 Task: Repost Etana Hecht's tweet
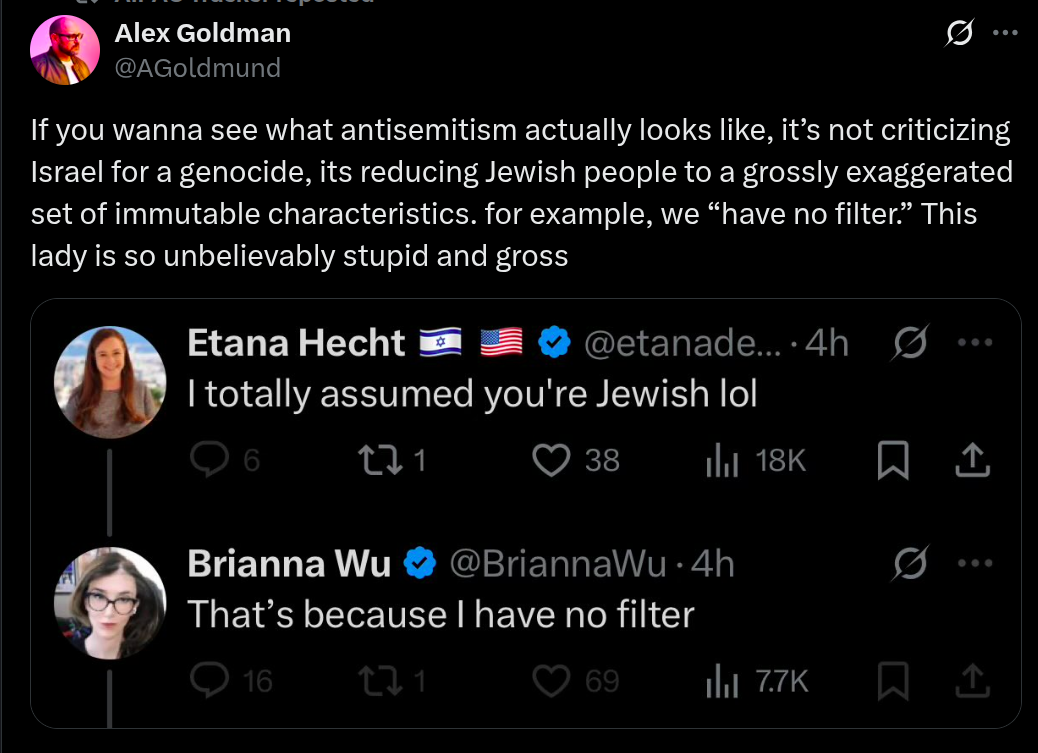point(376,460)
